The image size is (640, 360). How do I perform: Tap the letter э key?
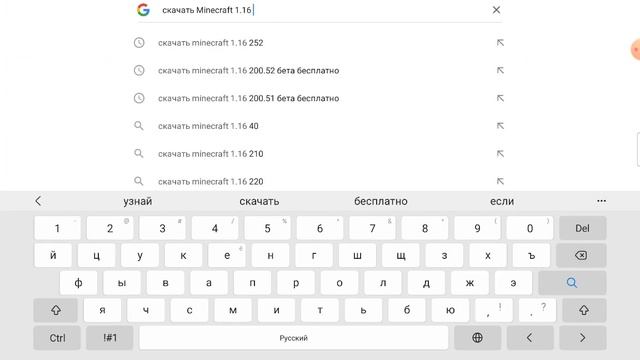tap(513, 283)
